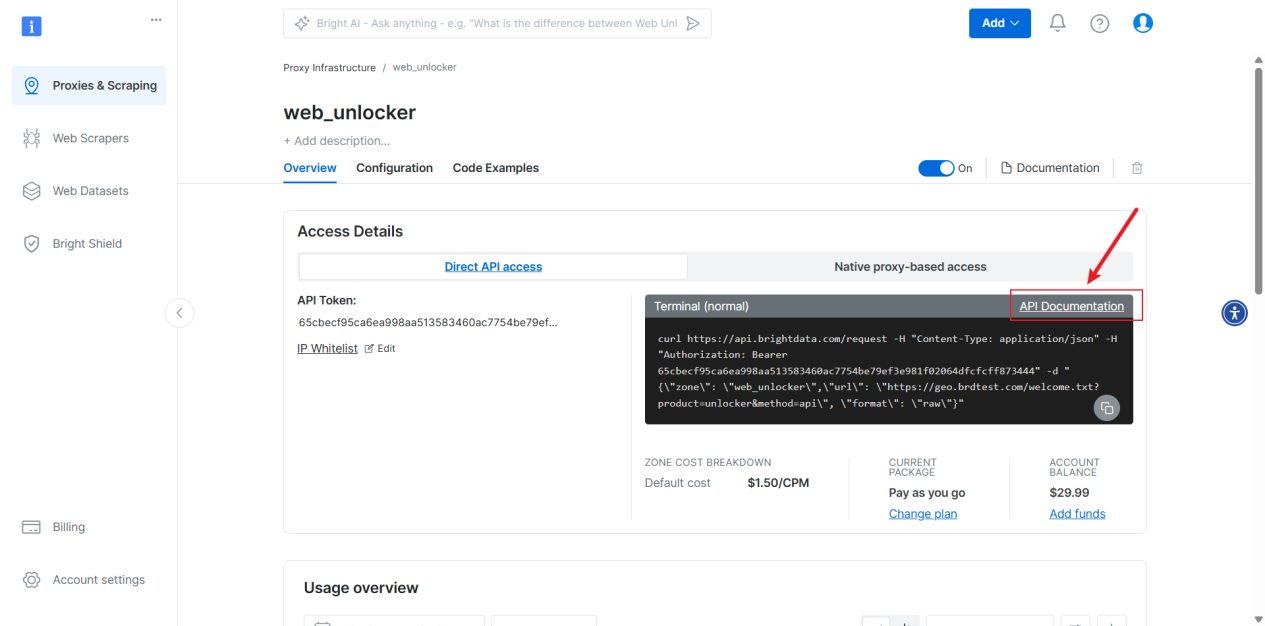
Task: Click the truncated API token value
Action: pos(428,323)
